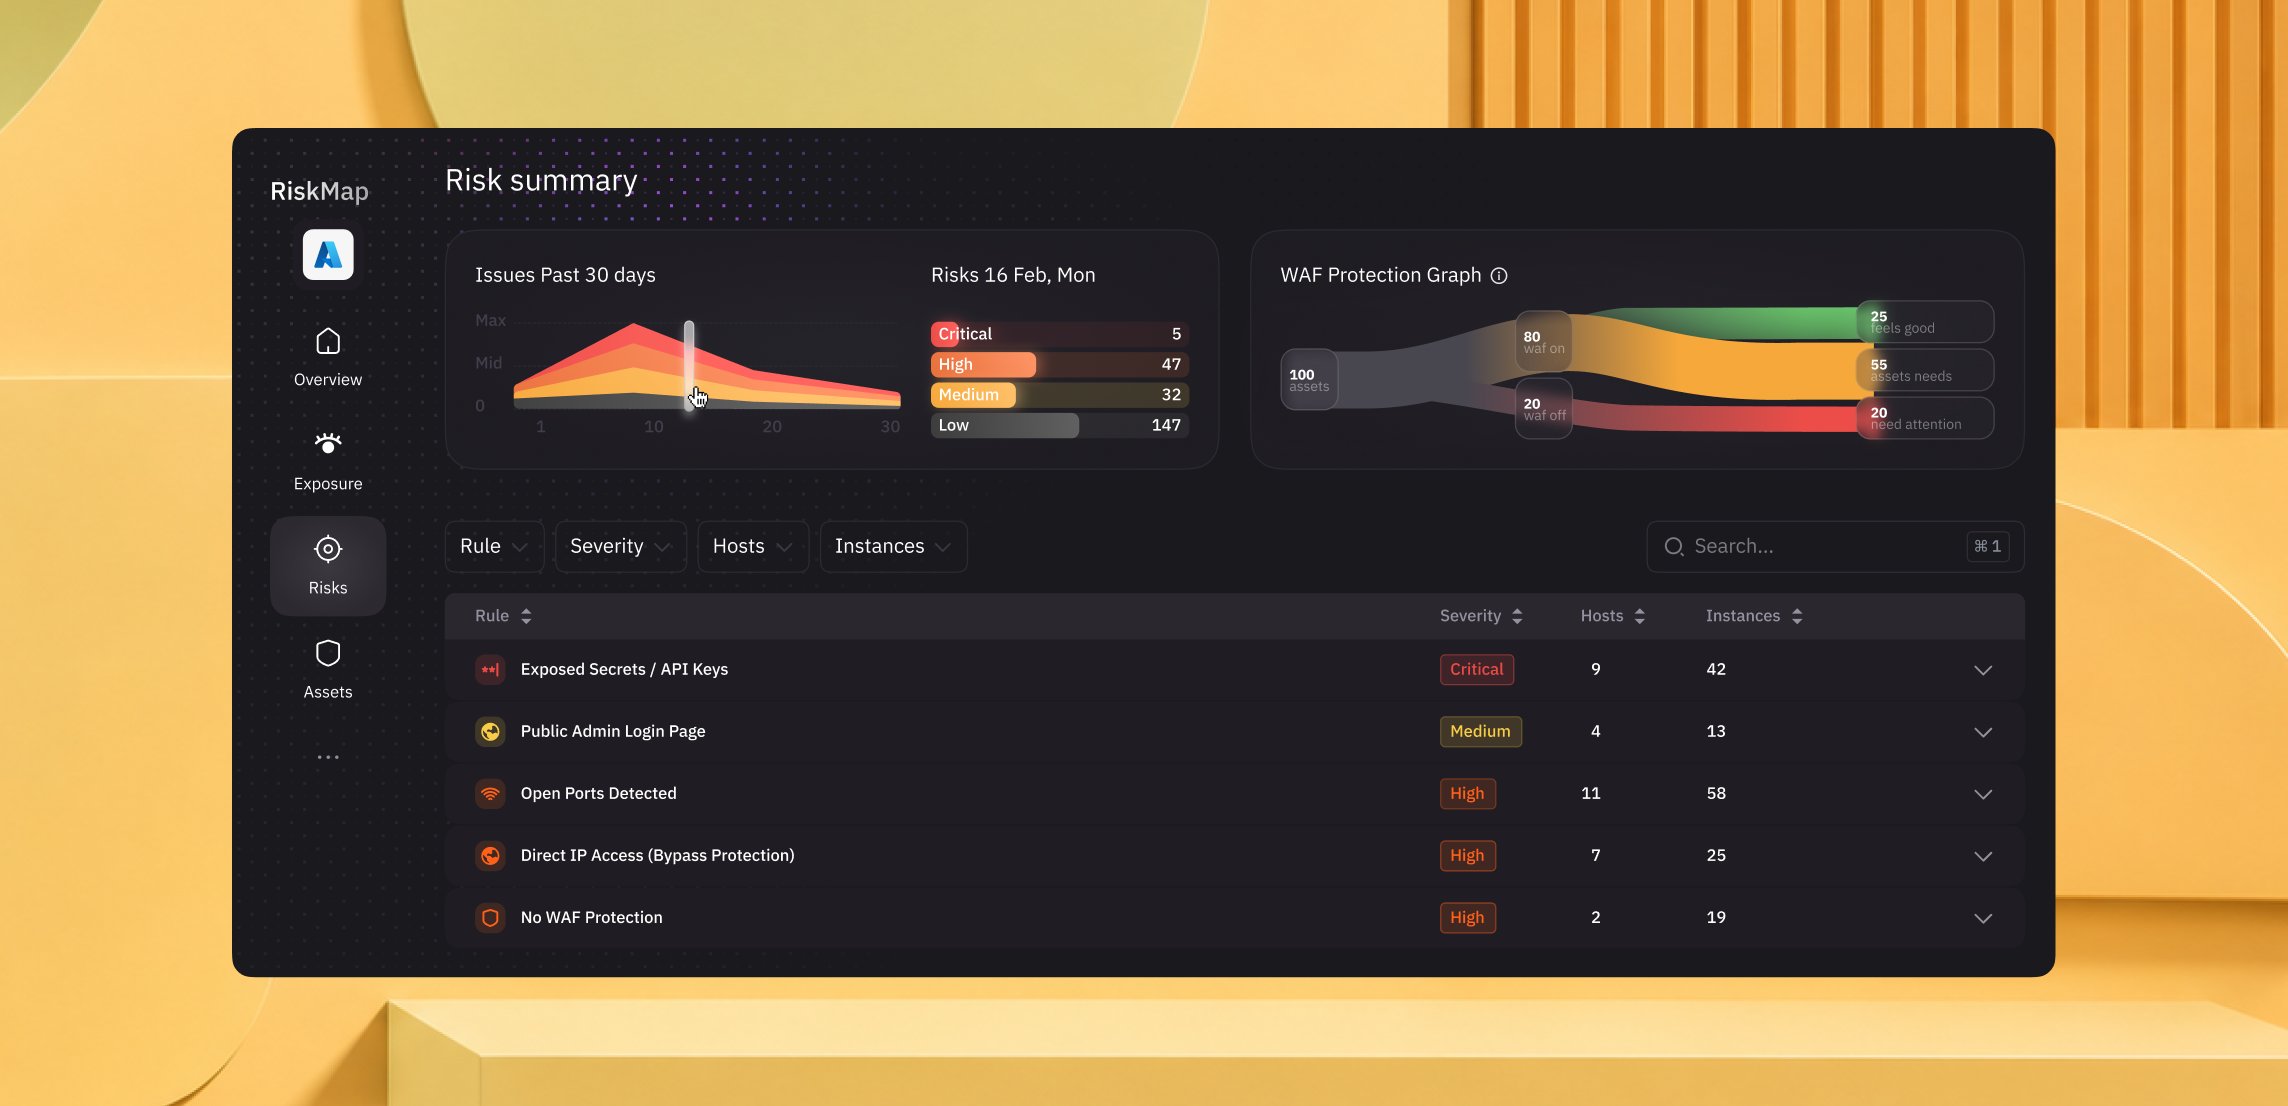The image size is (2288, 1106).
Task: Click the Direct IP Access rule icon
Action: [490, 856]
